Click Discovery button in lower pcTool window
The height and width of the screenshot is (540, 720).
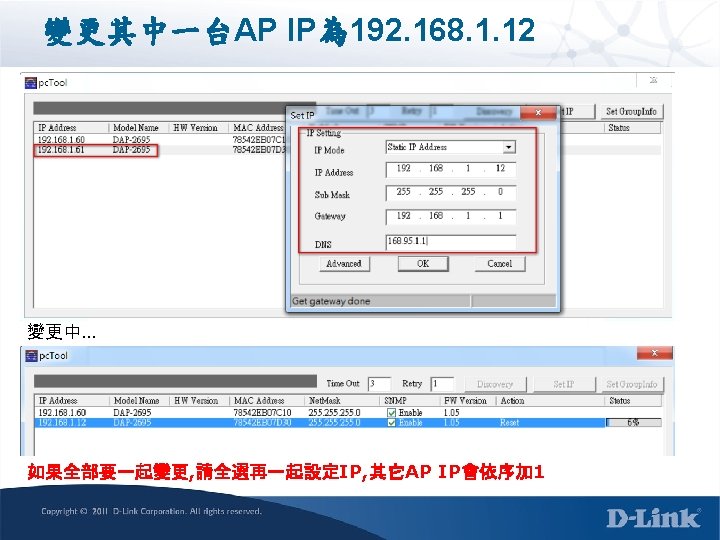[x=495, y=384]
